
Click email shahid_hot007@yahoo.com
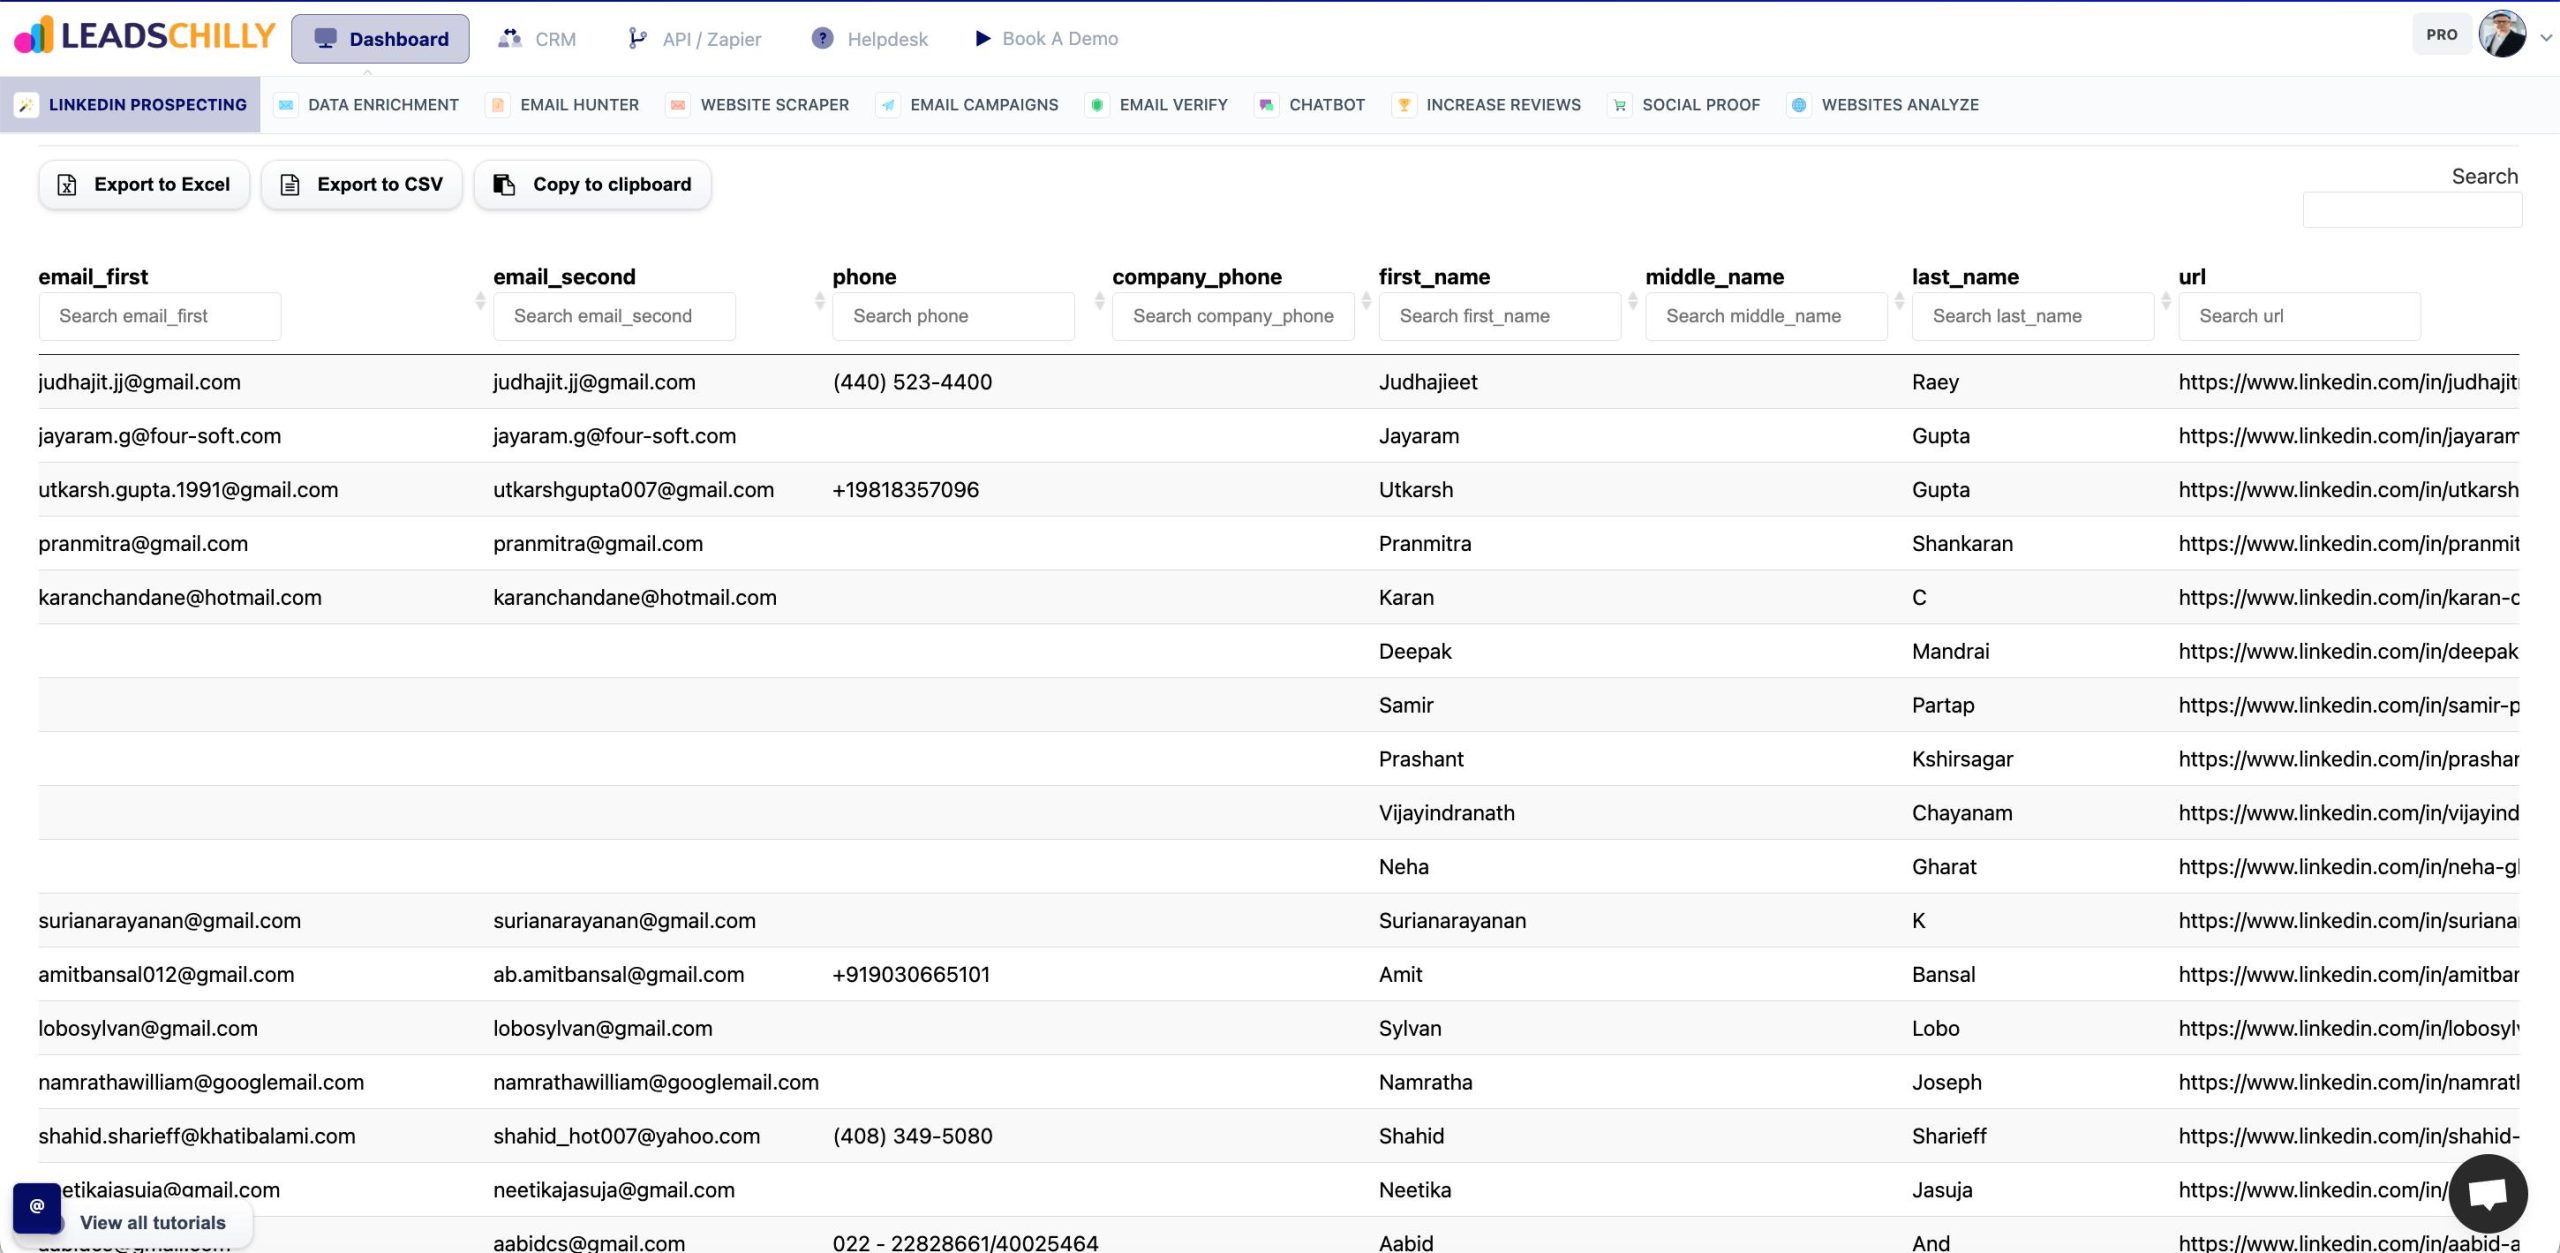[x=626, y=1136]
